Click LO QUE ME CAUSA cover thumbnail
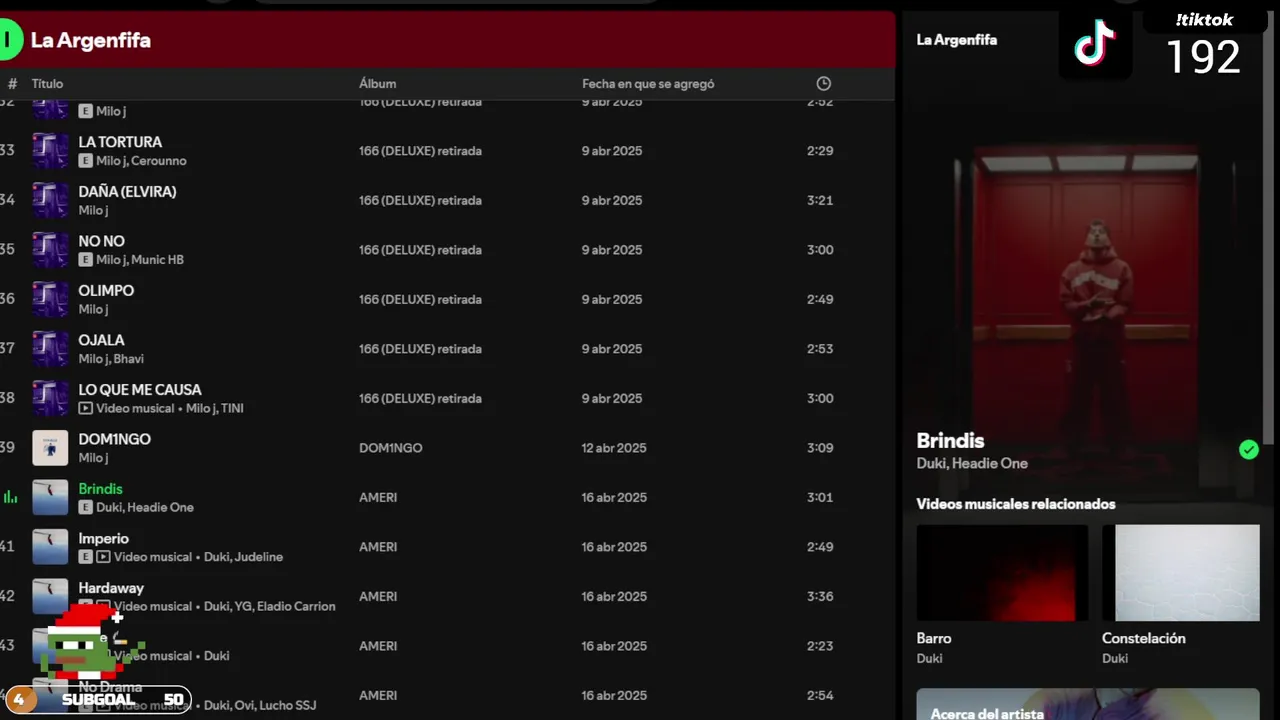Viewport: 1280px width, 720px height. 50,398
